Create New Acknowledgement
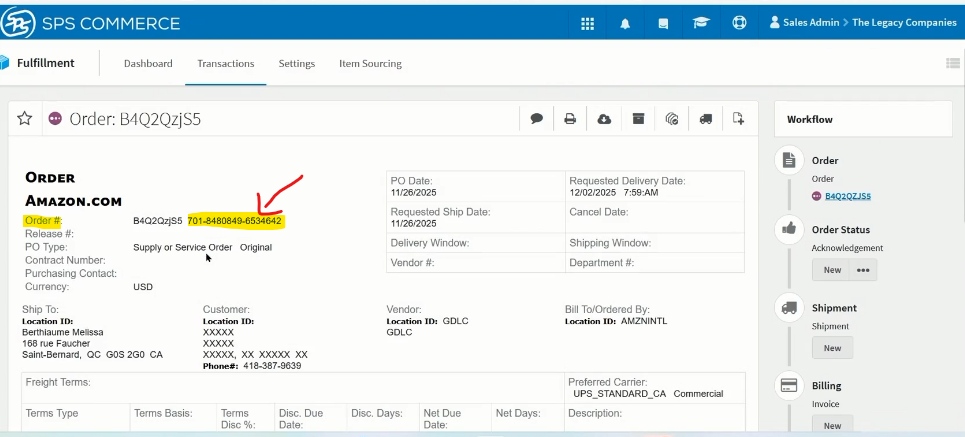Viewport: 965px width, 437px height. pyautogui.click(x=832, y=270)
